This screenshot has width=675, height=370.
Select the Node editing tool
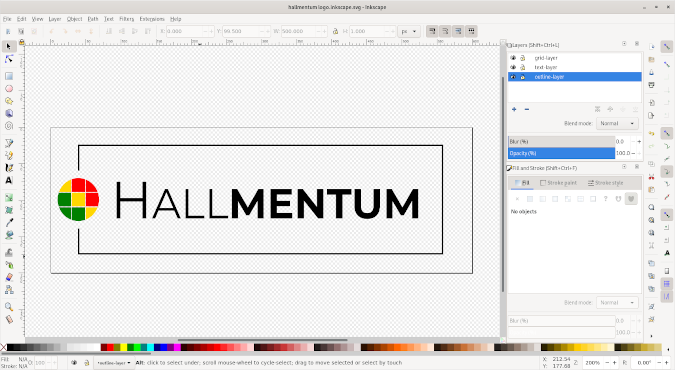click(9, 59)
